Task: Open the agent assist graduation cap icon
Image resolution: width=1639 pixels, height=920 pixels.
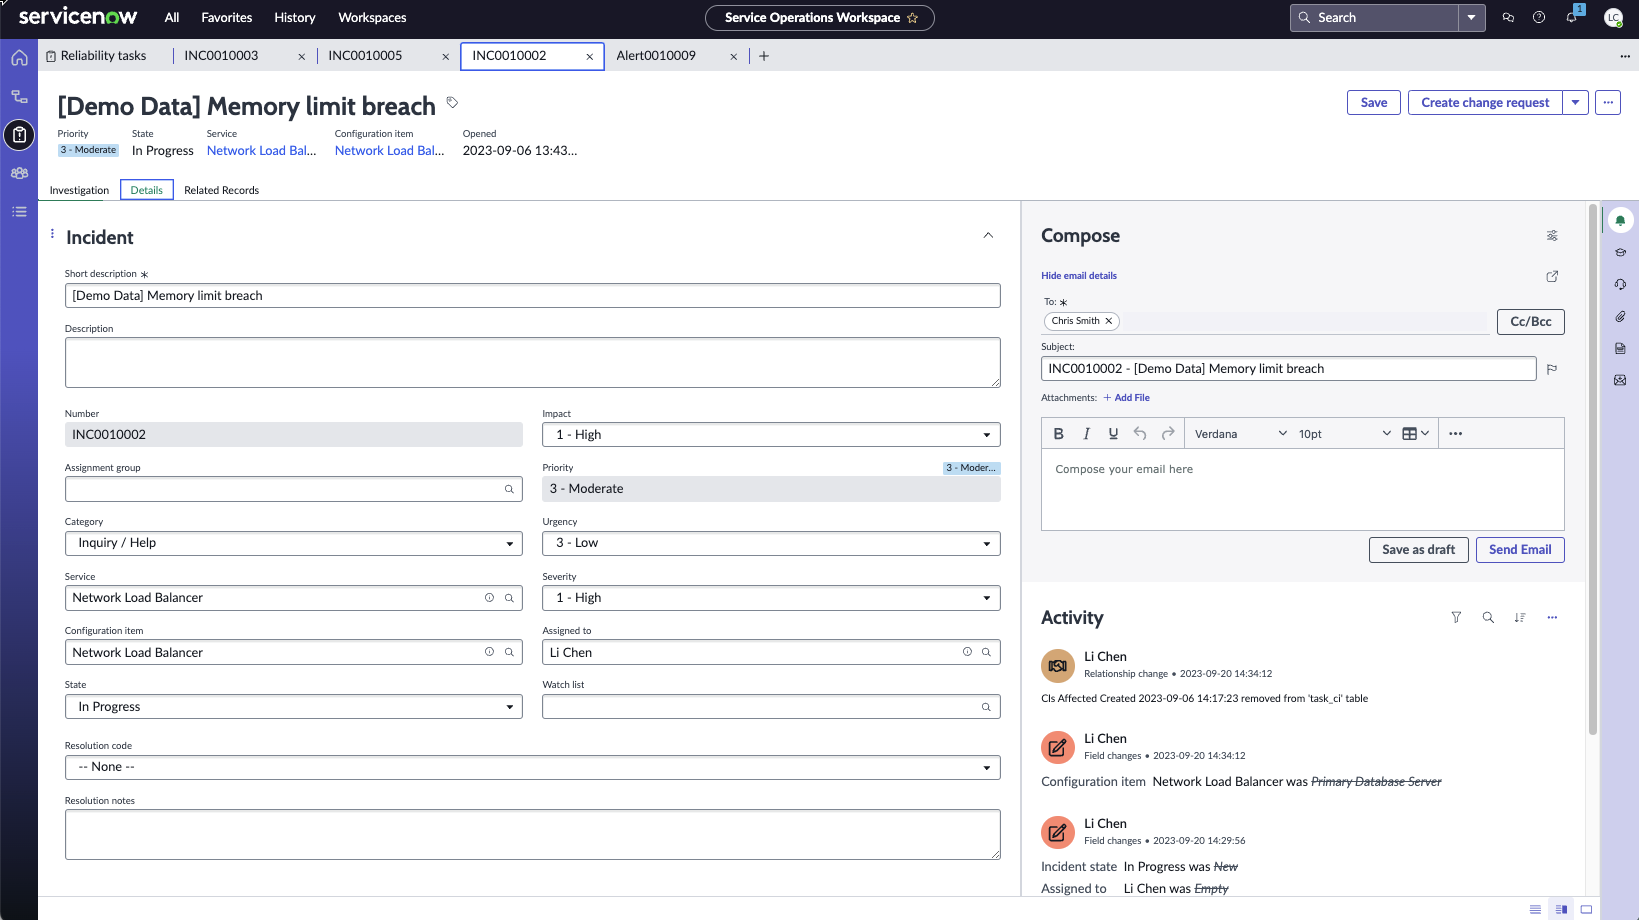Action: coord(1620,252)
